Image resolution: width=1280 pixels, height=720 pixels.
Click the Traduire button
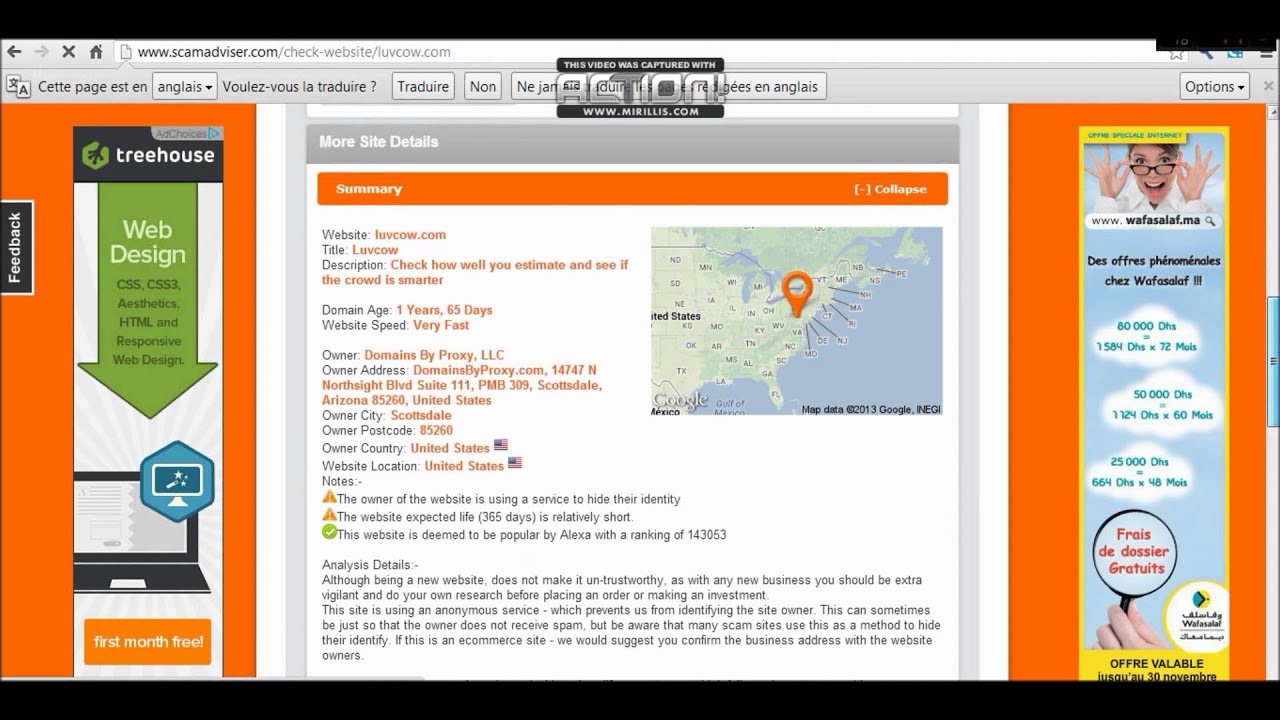tap(423, 86)
